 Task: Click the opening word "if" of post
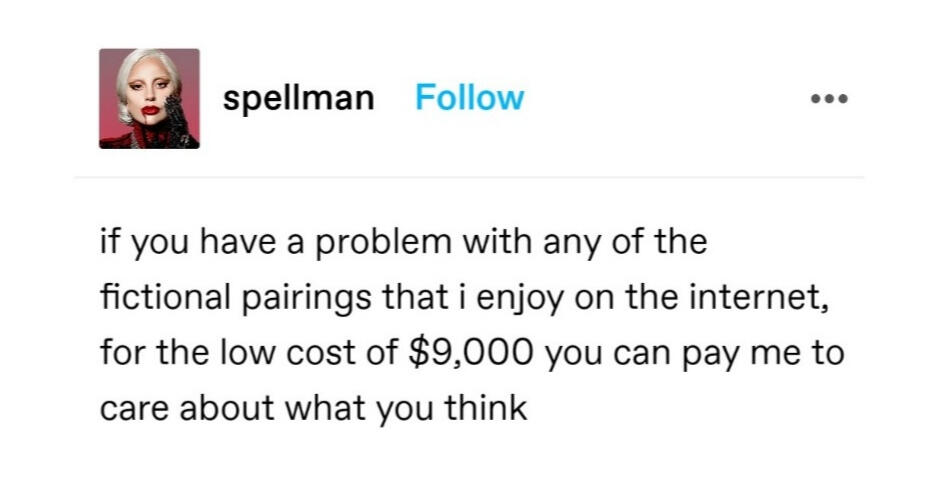pyautogui.click(x=108, y=243)
